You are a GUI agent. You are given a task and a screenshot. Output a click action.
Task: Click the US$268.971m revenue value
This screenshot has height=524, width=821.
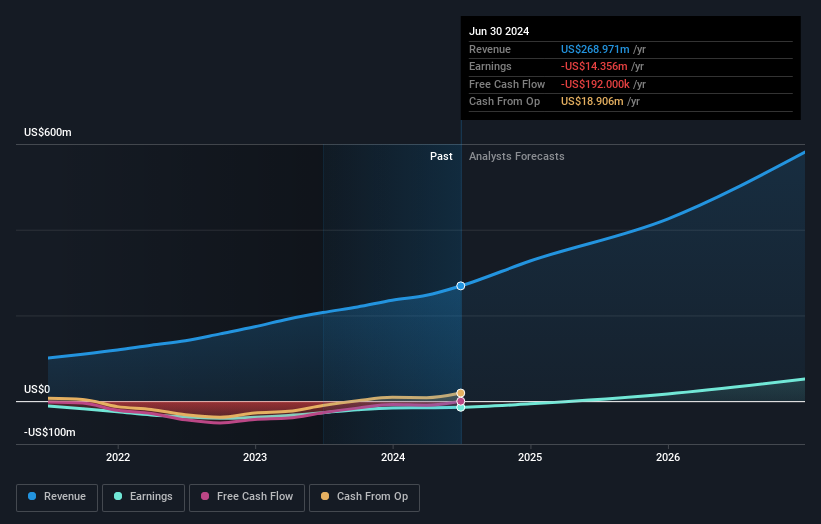pos(595,49)
